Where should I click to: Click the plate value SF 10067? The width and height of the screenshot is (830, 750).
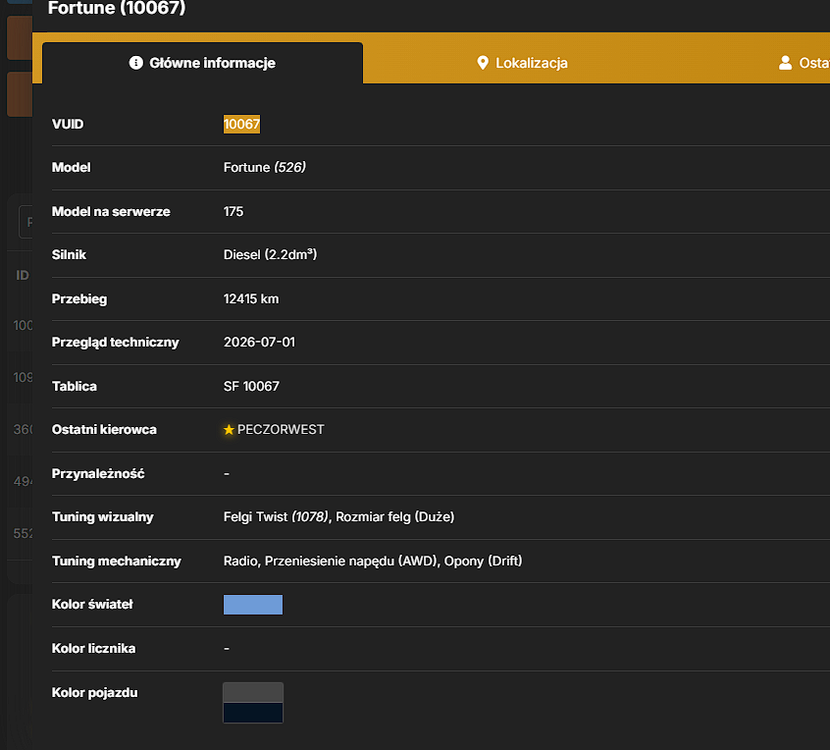tap(251, 386)
